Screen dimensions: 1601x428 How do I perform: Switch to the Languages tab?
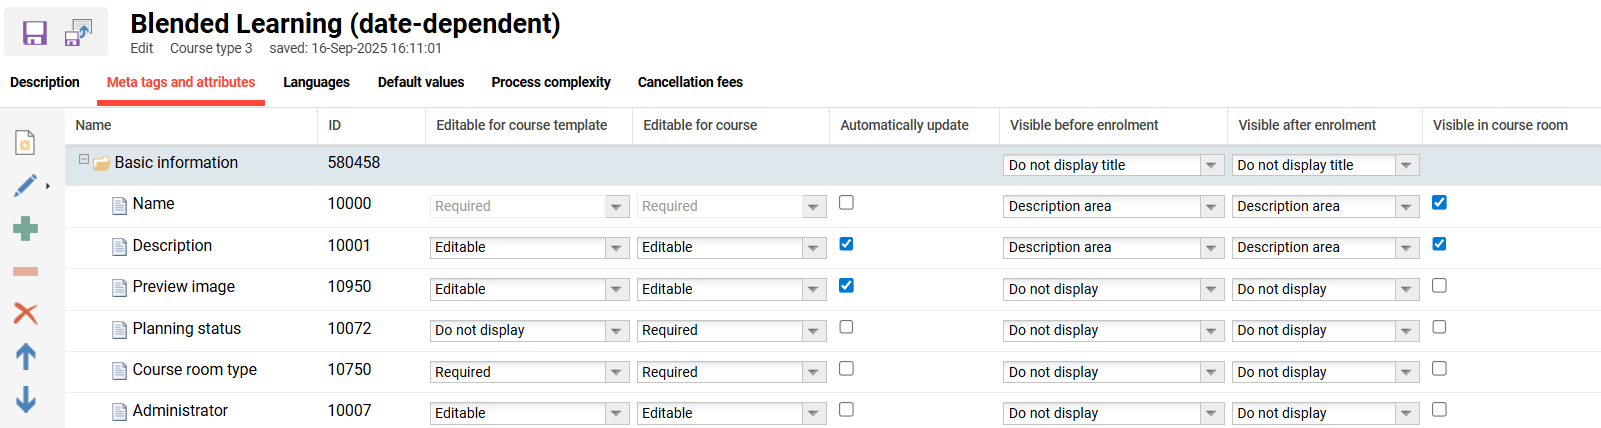click(316, 82)
